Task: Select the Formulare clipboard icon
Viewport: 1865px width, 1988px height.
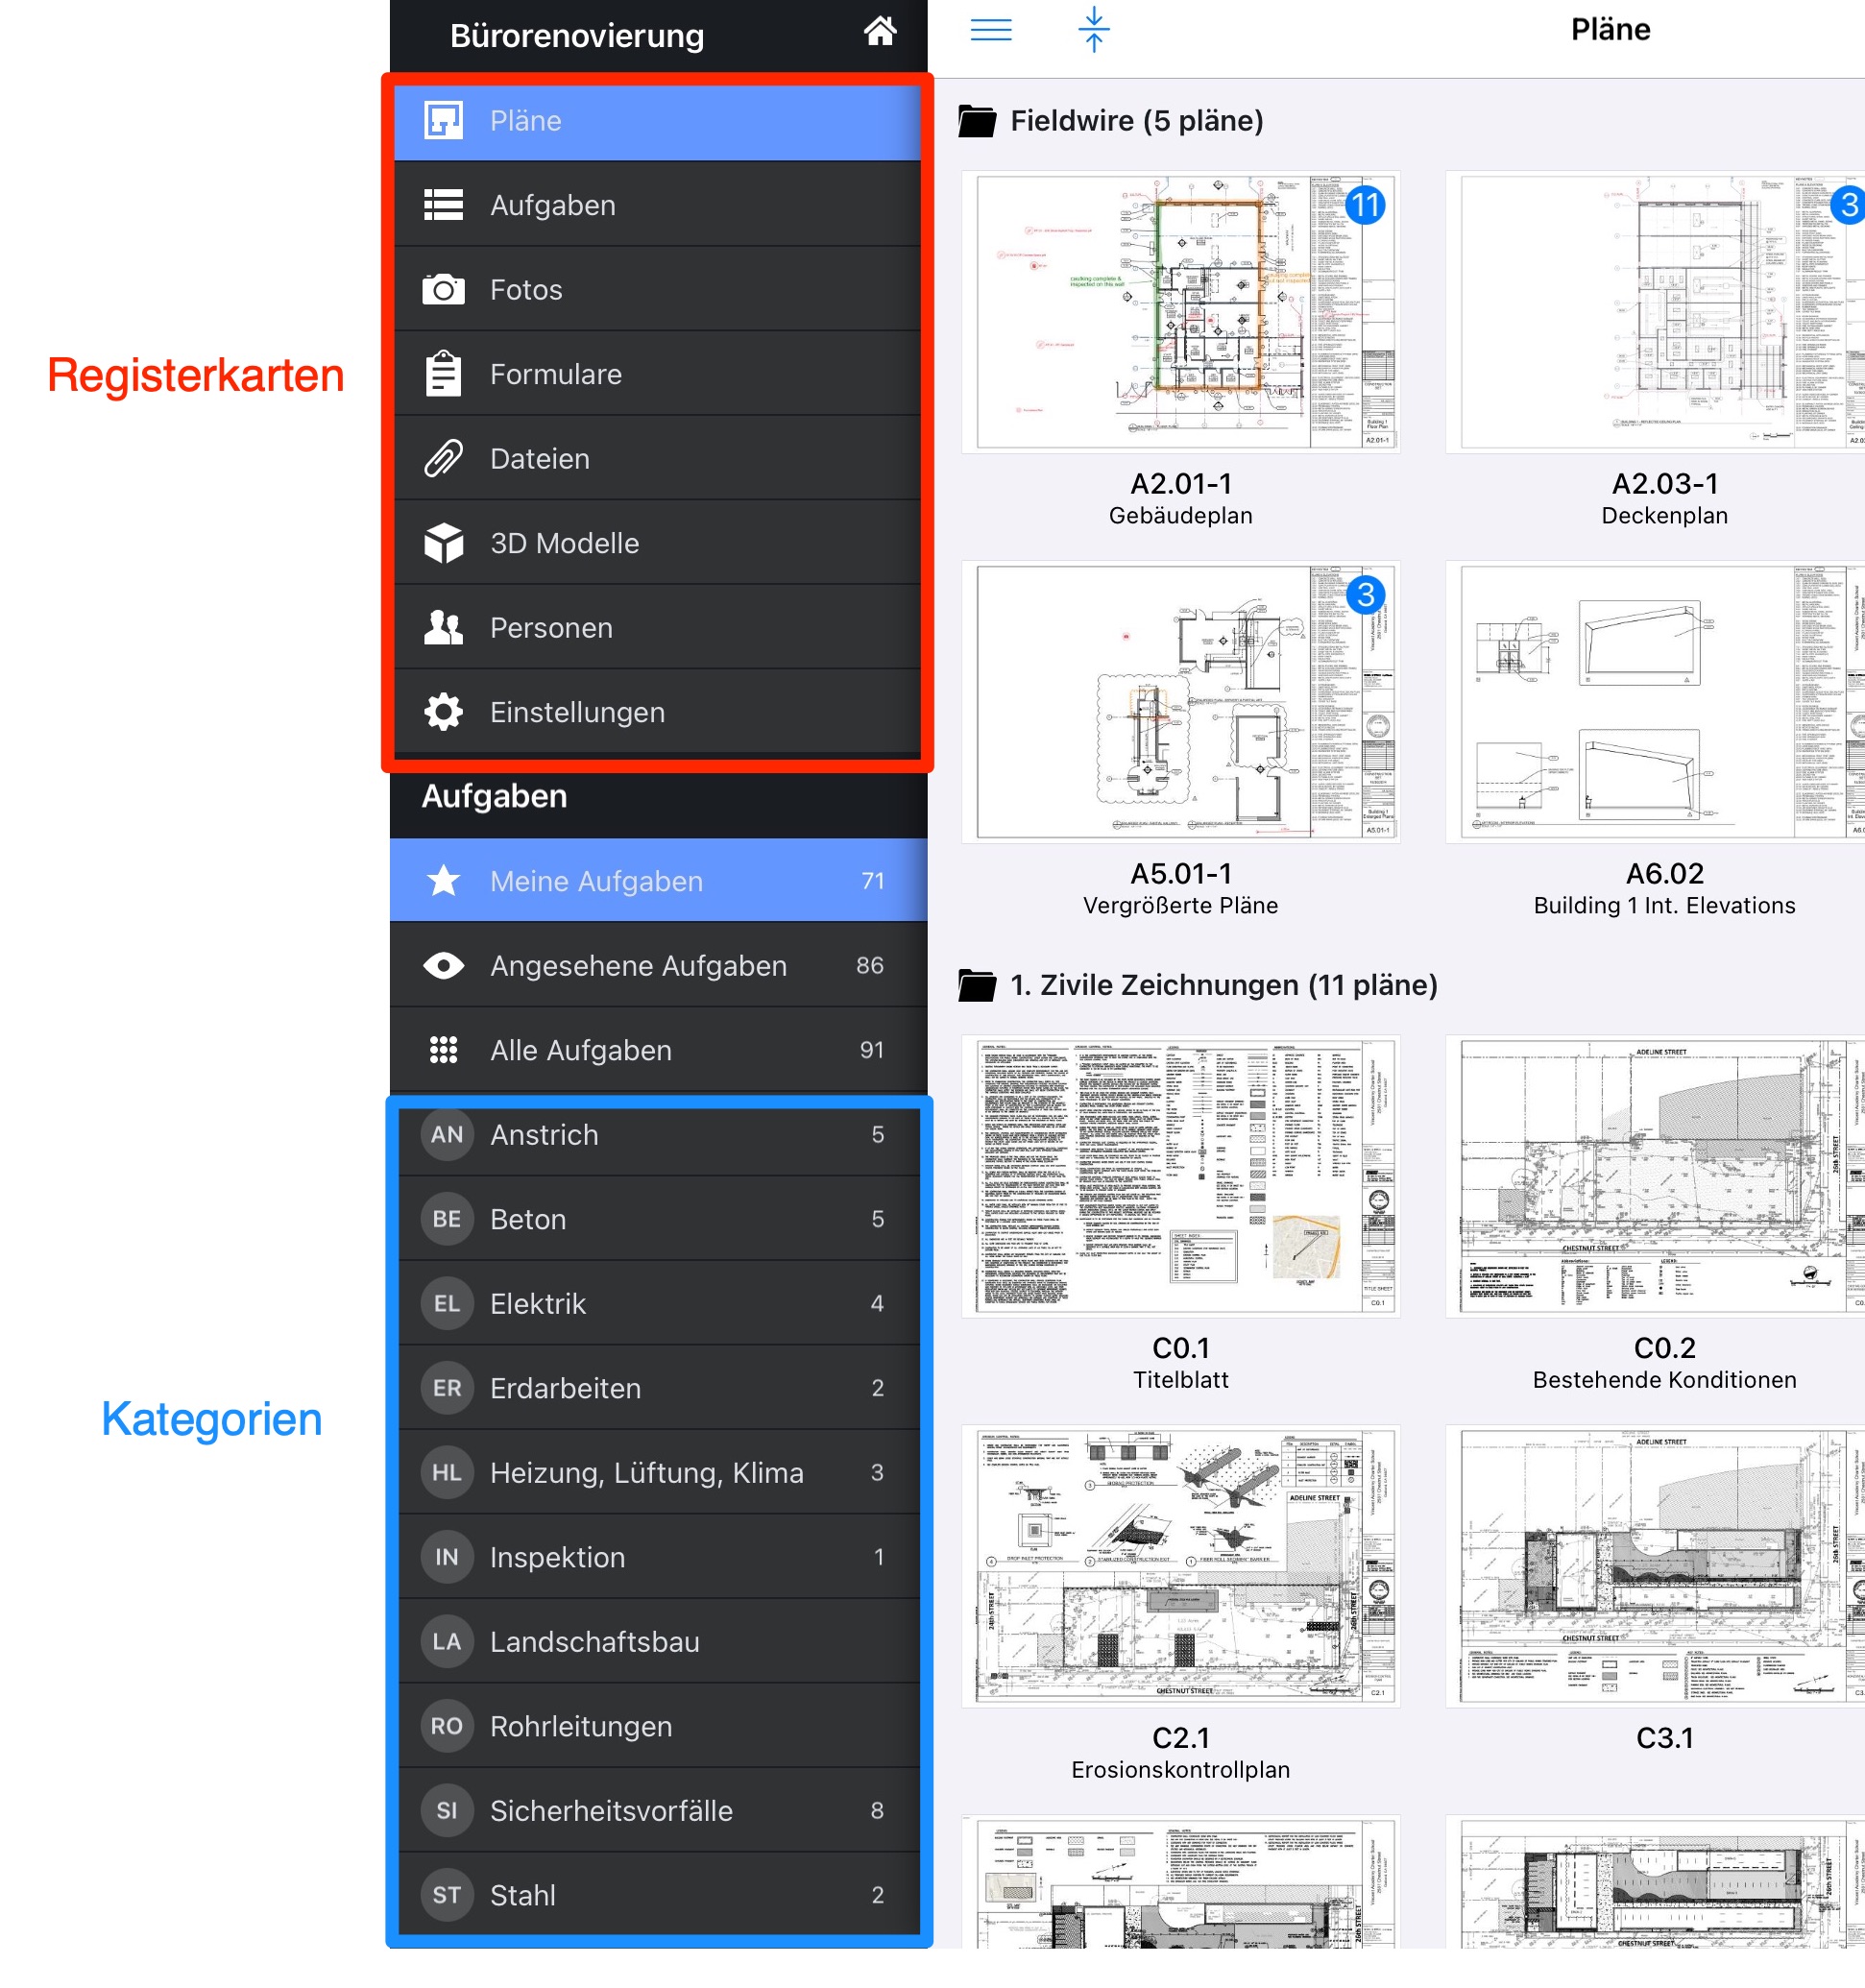Action: coord(443,374)
